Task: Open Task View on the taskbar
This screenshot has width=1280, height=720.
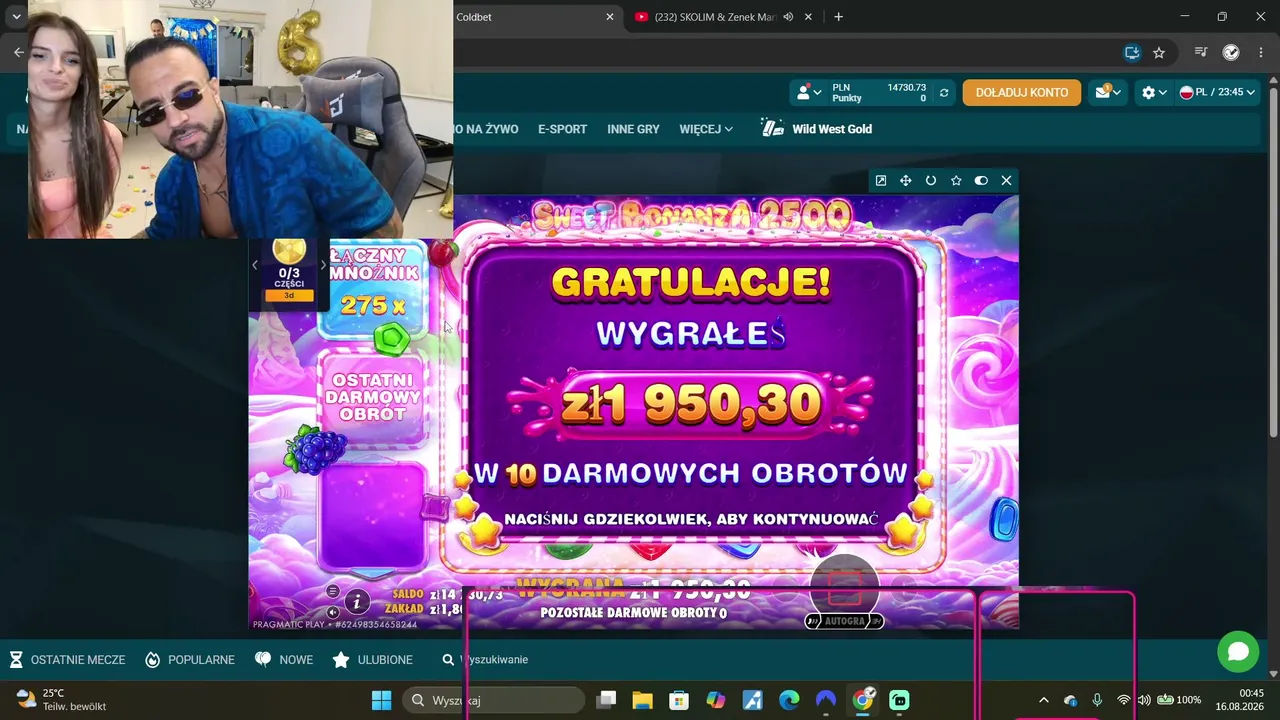Action: (x=606, y=700)
